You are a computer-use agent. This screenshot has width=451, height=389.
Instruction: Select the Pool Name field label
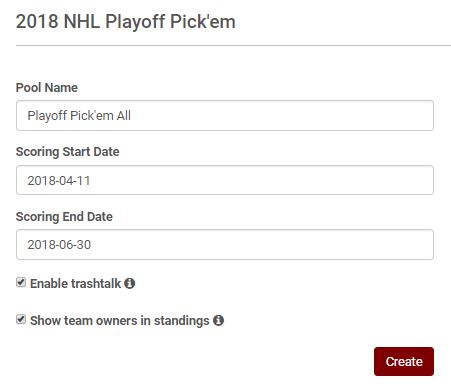(x=47, y=88)
